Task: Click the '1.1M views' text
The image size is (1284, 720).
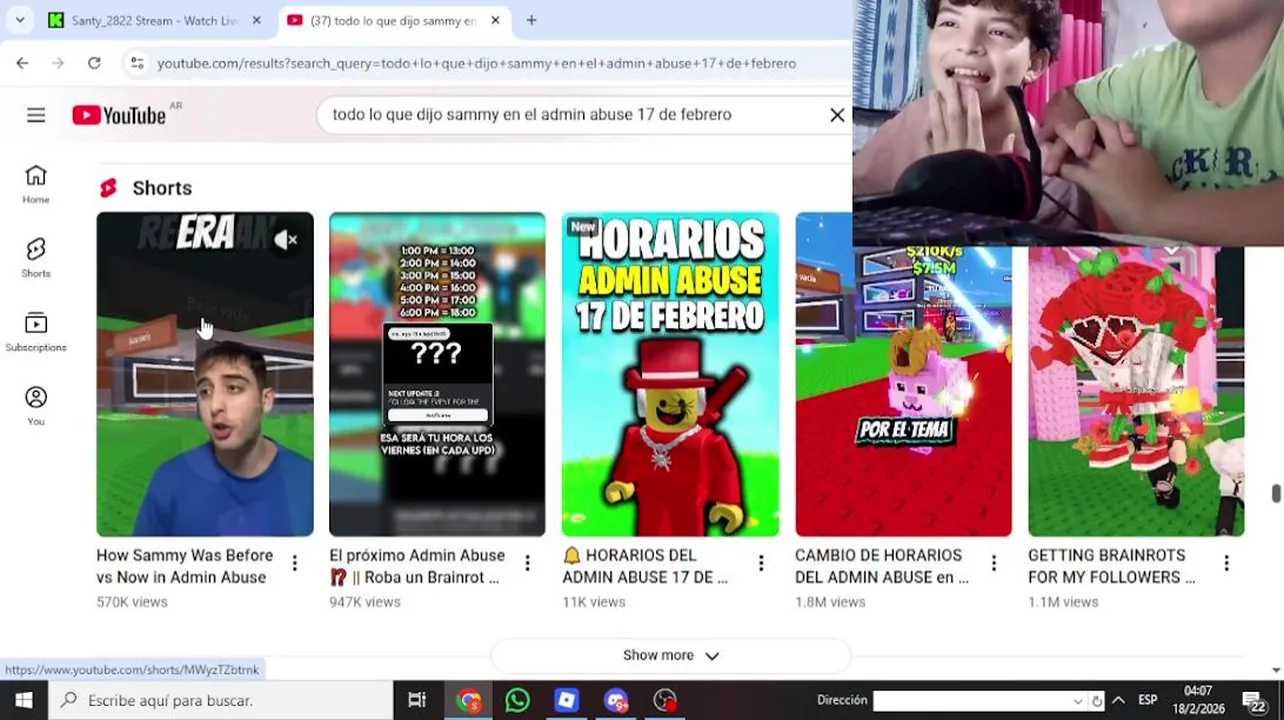Action: (x=1063, y=602)
